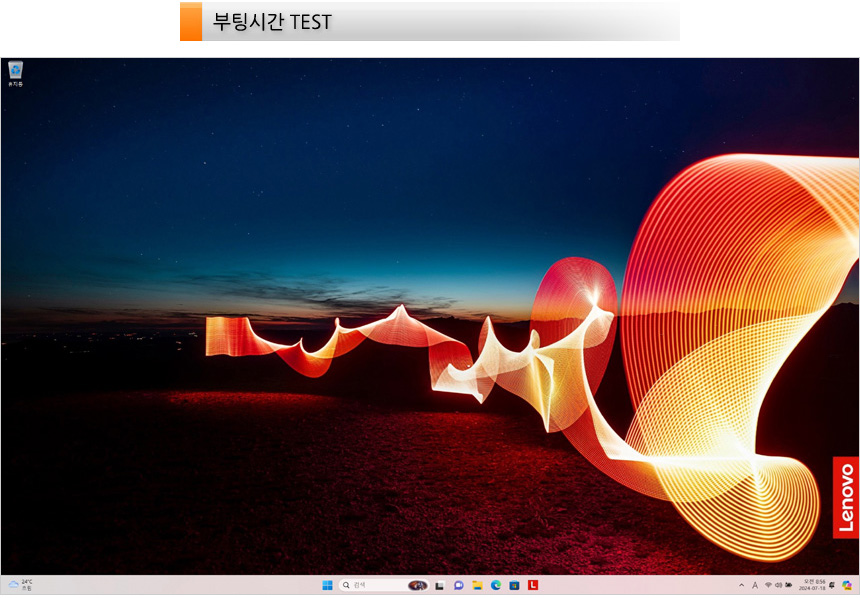Viewport: 860px width, 598px height.
Task: Check the battery status icon
Action: coord(789,585)
